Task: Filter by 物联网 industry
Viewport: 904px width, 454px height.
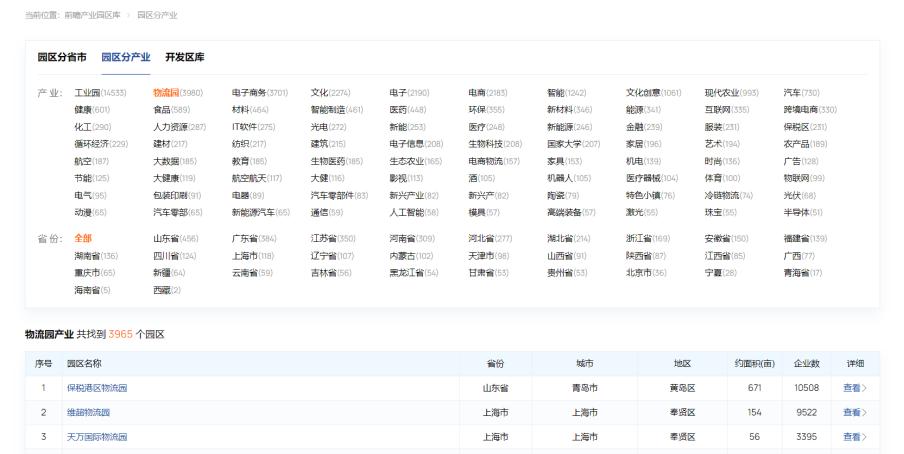Action: (x=804, y=178)
